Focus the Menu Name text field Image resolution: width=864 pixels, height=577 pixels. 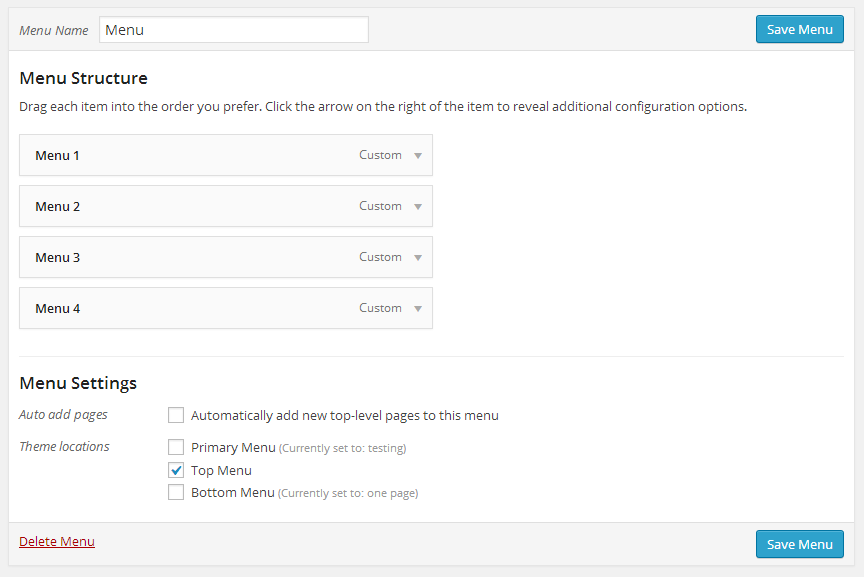pos(233,30)
